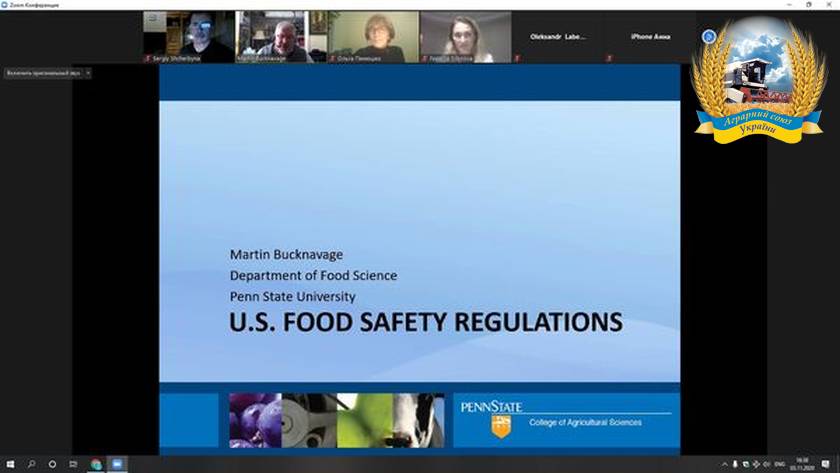Click the slide title U.S. FOOD SAFETY REGULATIONS
840x473 pixels.
426,322
